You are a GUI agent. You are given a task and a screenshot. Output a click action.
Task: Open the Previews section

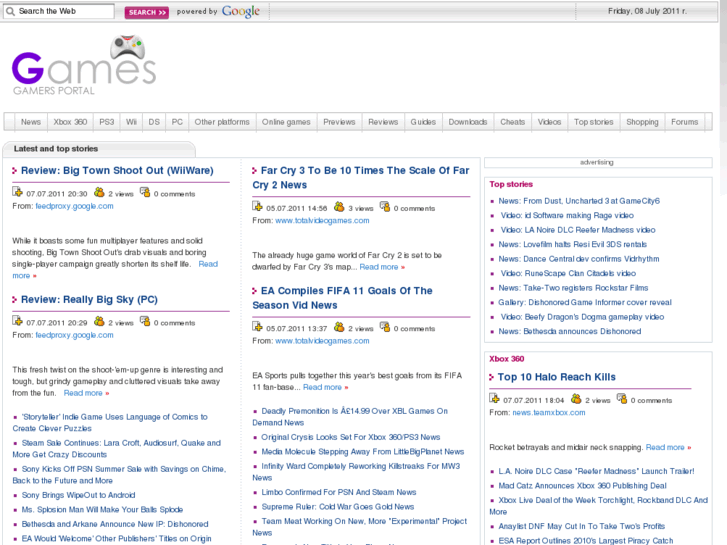(x=339, y=122)
